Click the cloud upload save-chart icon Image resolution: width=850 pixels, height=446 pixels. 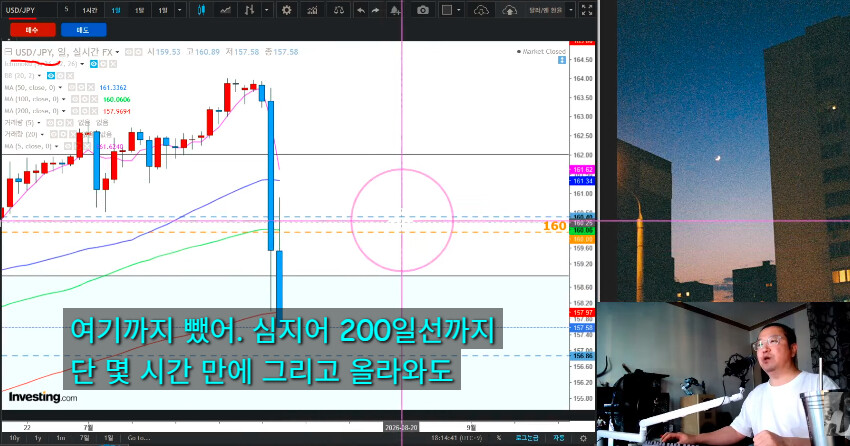510,10
